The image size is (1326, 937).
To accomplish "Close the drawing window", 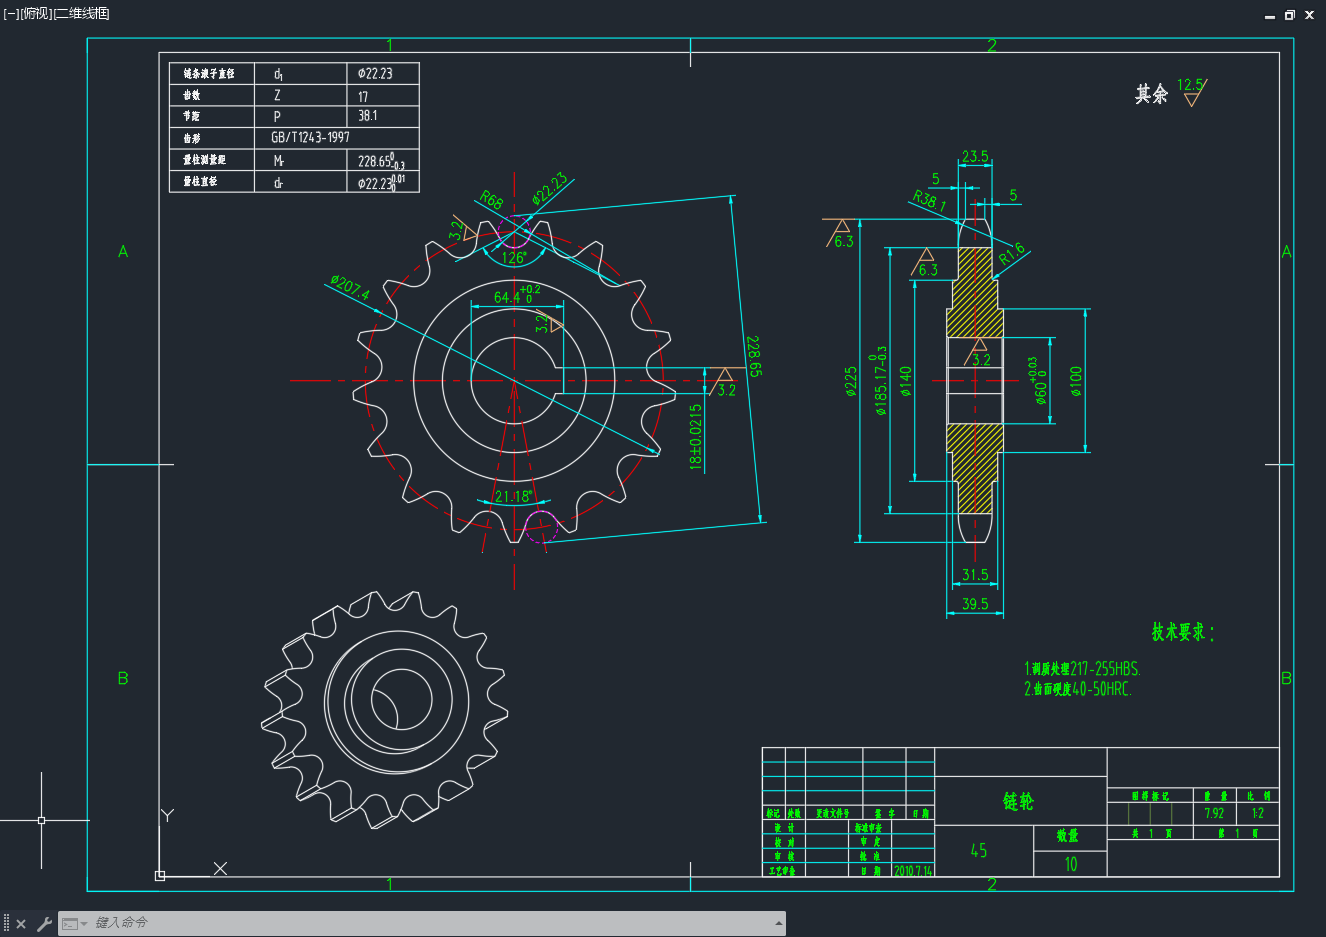I will click(1310, 15).
